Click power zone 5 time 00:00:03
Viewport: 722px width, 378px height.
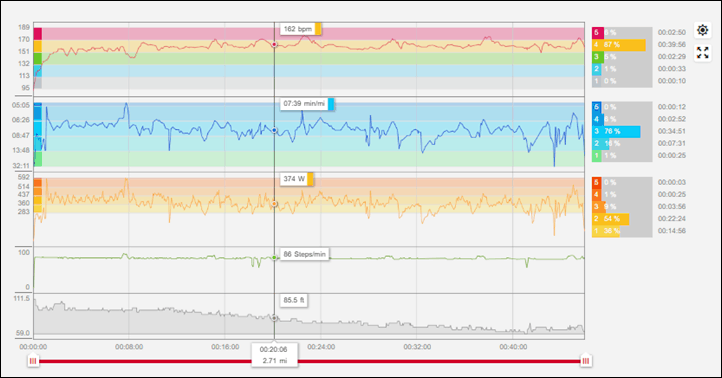coord(671,182)
